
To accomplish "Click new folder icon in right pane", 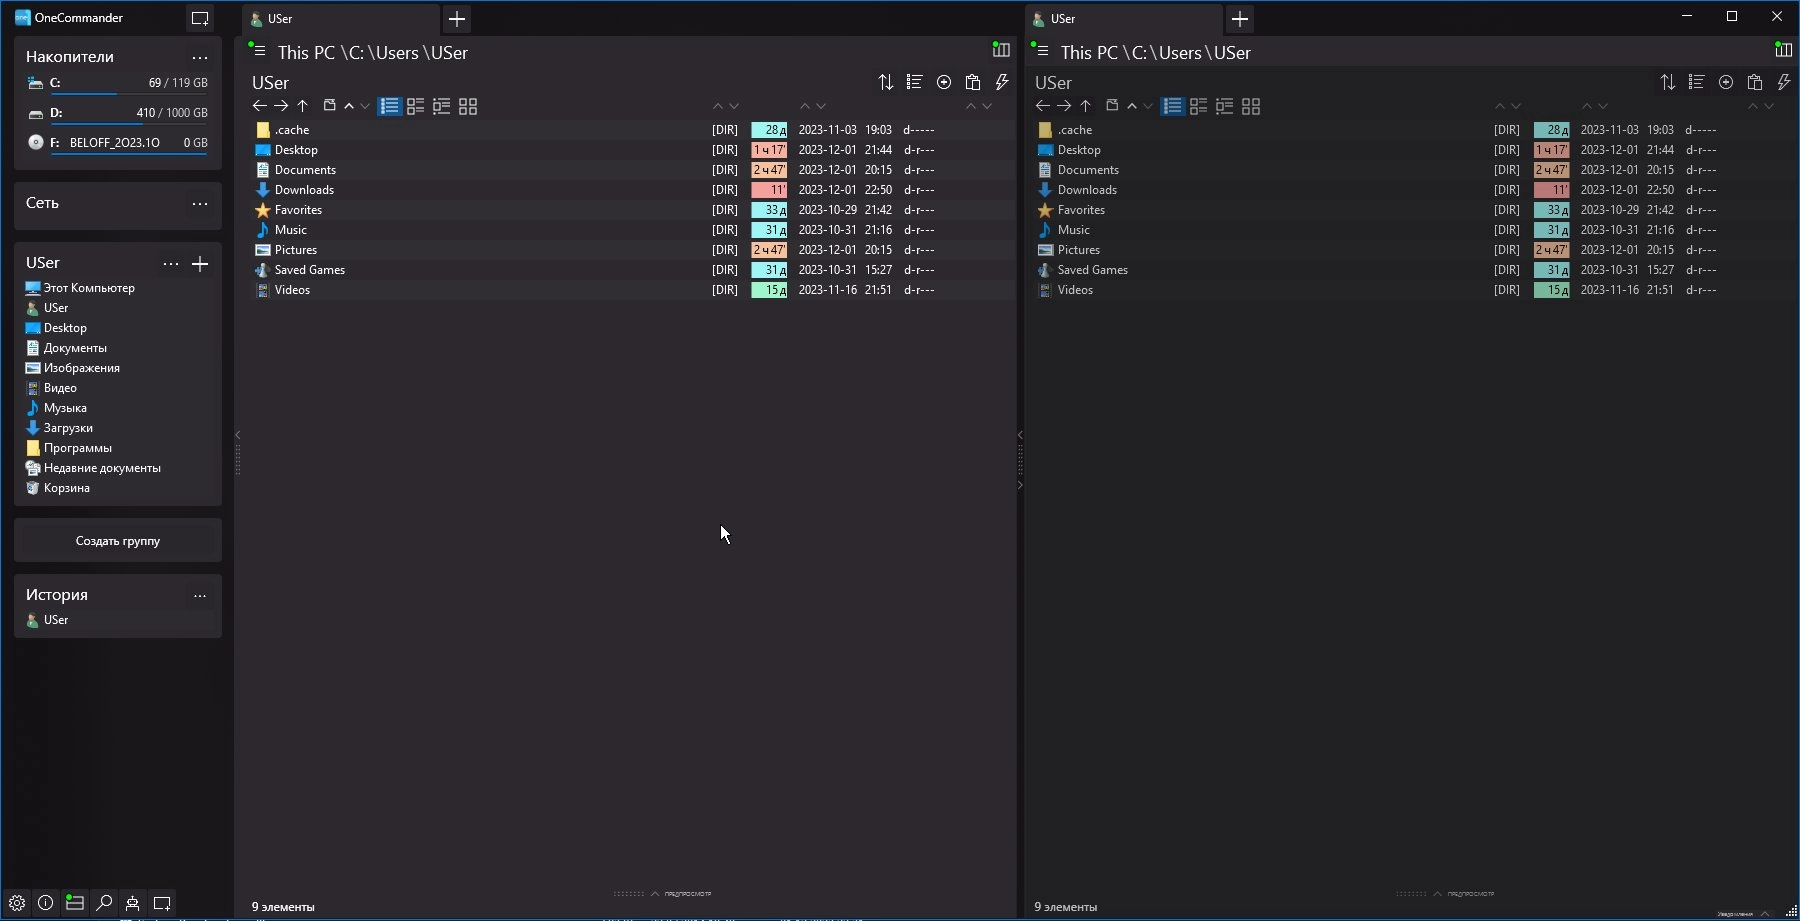I will tap(1112, 105).
